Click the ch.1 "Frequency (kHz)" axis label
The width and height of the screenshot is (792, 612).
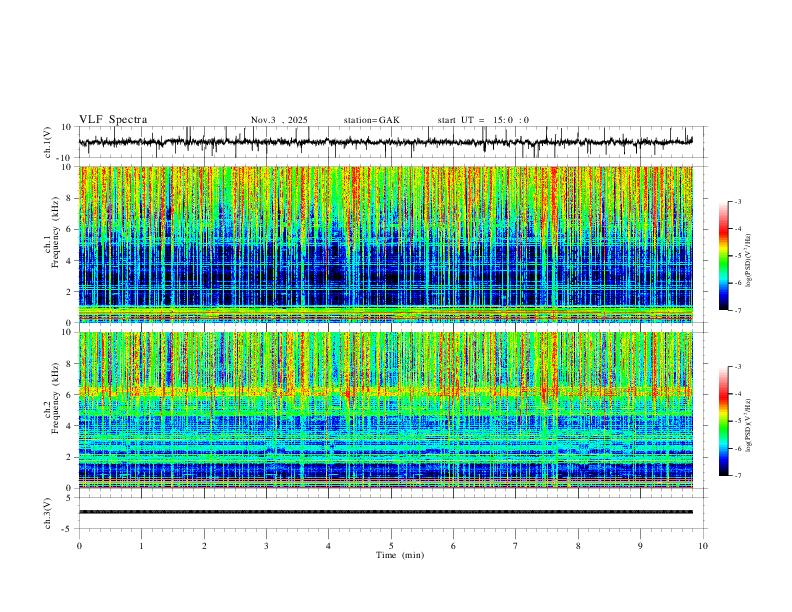click(x=55, y=232)
